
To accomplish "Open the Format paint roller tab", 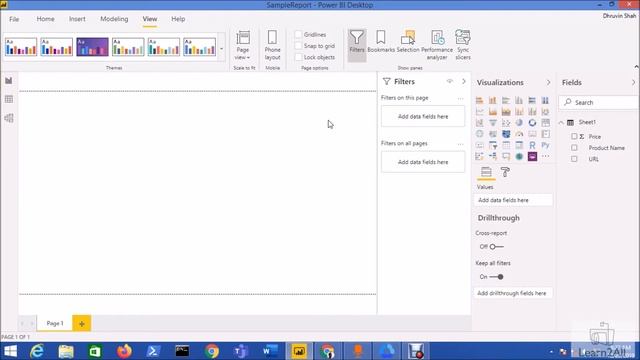I will click(505, 172).
